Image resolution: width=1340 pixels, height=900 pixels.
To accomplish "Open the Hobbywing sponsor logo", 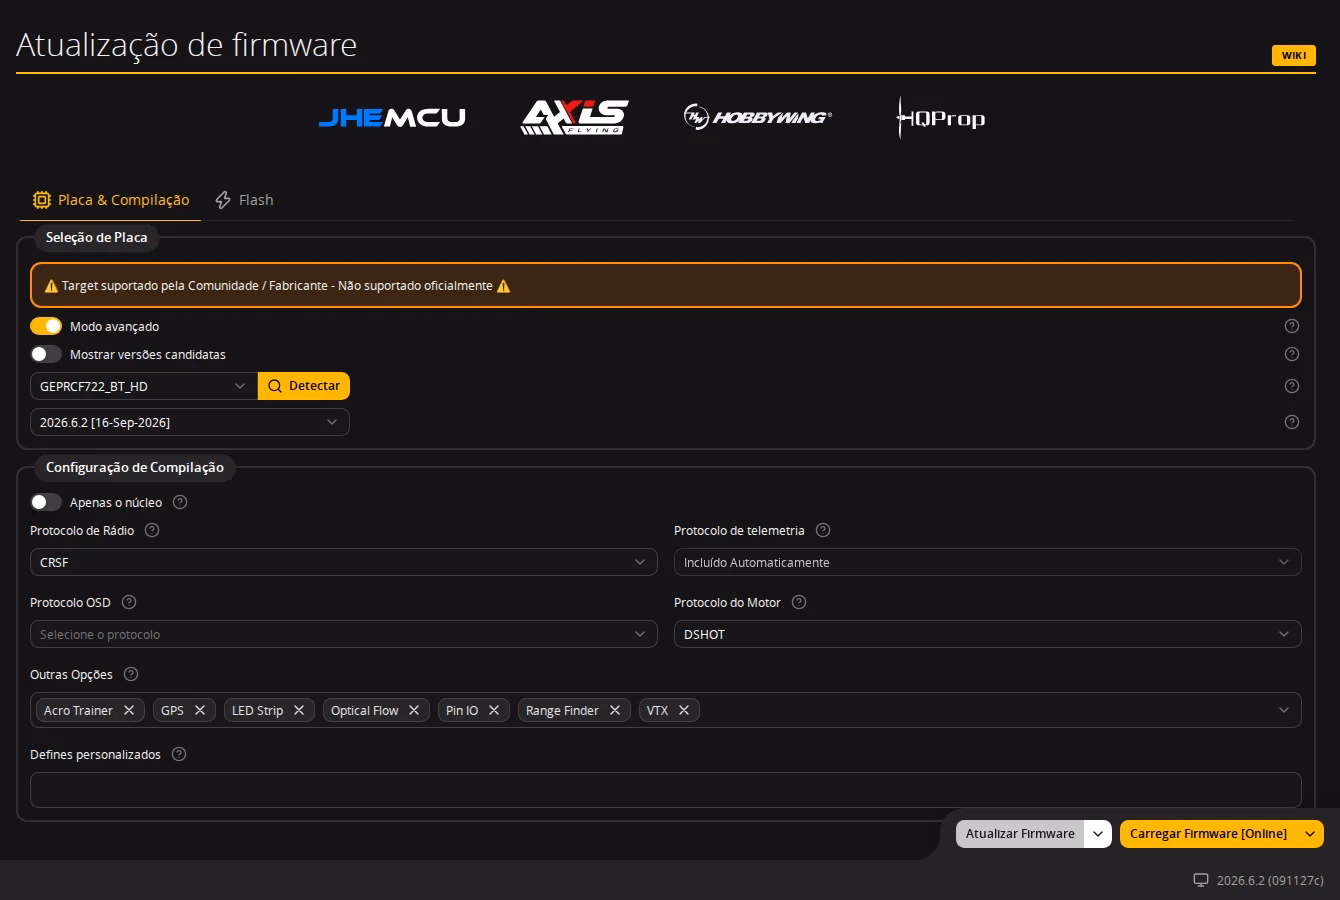I will [758, 117].
